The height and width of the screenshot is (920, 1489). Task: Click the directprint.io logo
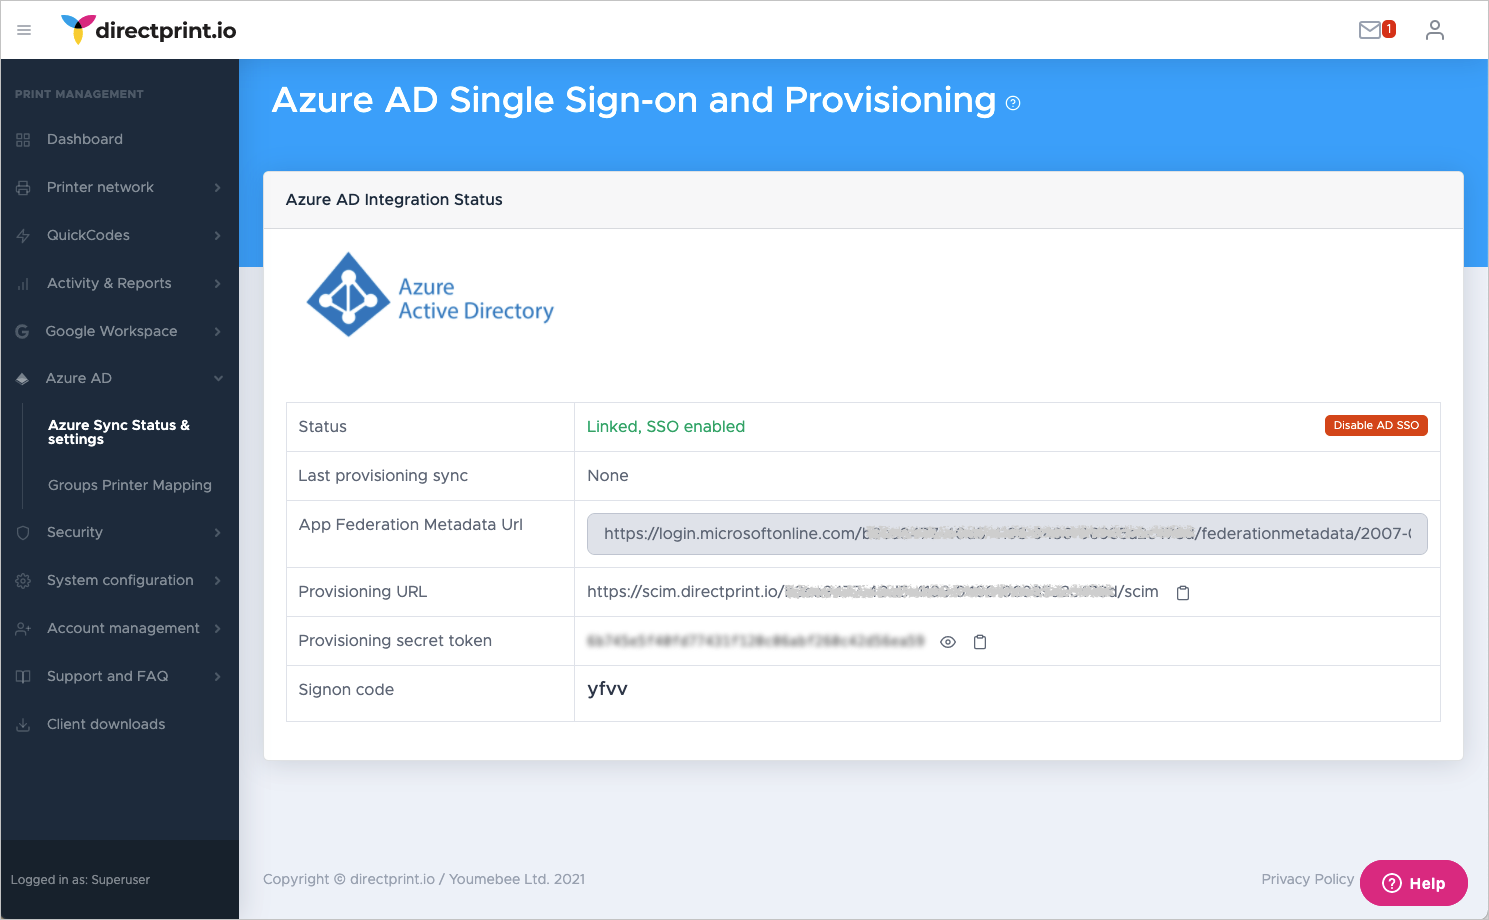click(148, 30)
